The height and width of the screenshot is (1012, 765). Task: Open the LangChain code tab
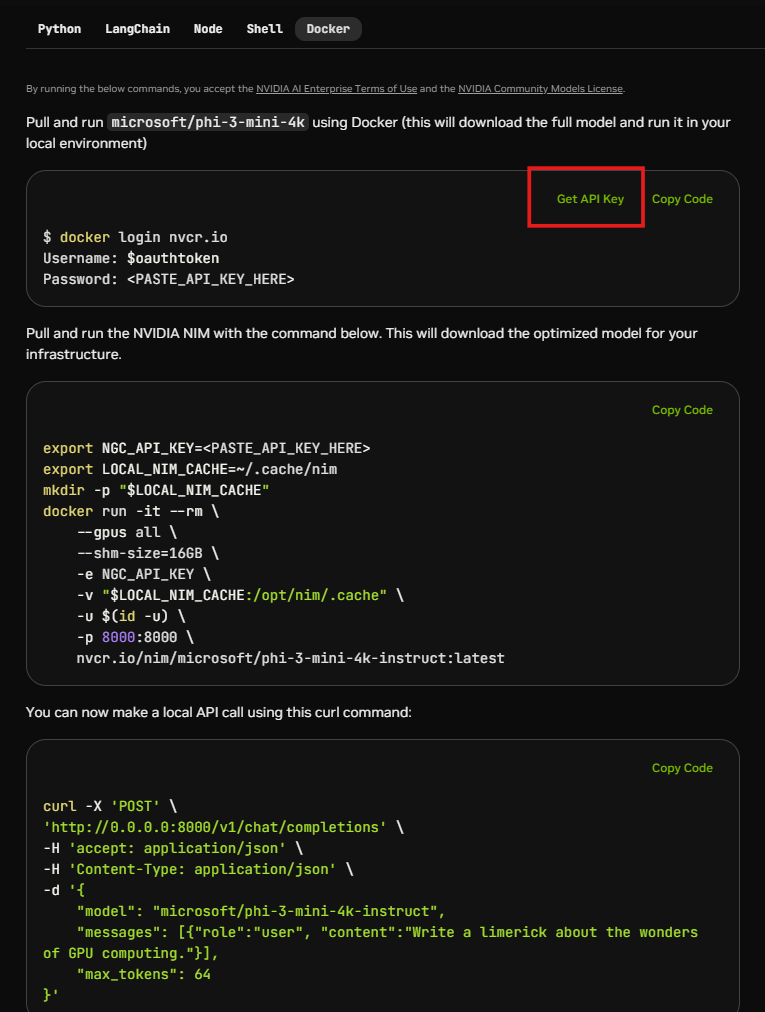point(136,29)
